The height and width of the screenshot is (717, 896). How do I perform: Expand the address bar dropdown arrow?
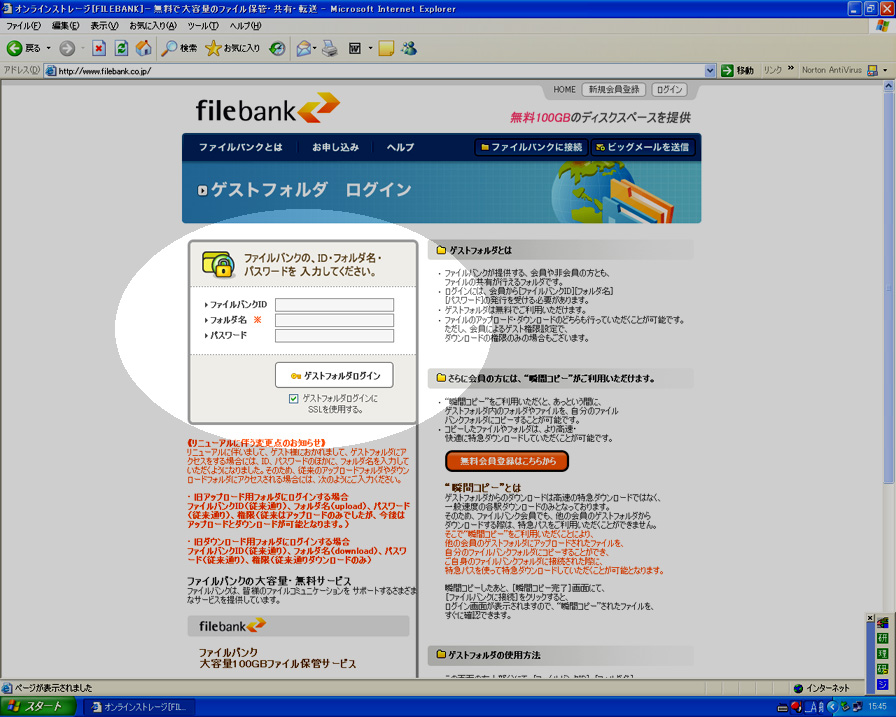pyautogui.click(x=710, y=71)
